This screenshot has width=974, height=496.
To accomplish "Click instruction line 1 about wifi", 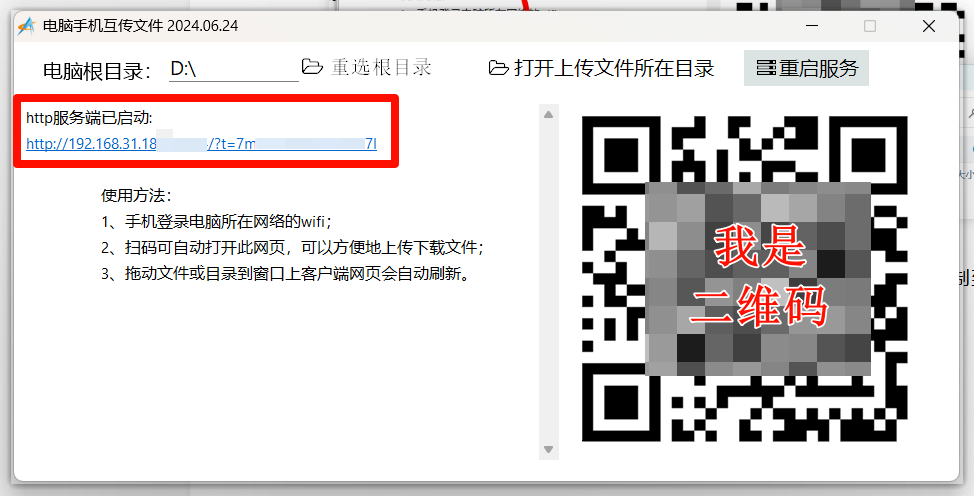I will point(216,221).
